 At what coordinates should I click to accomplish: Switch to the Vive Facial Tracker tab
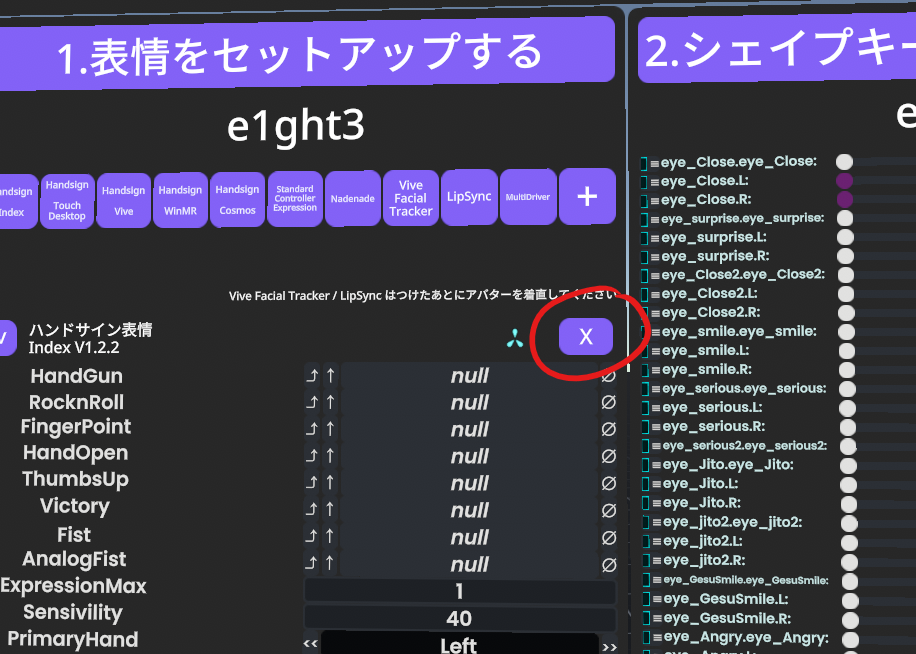411,197
